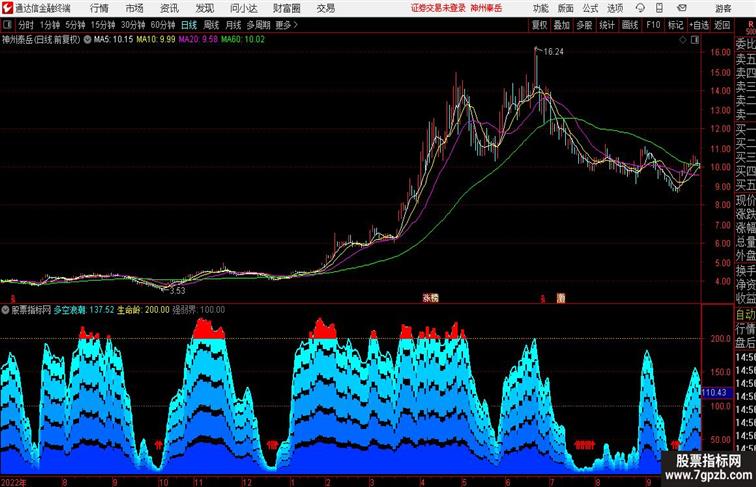Screen dimensions: 756x487
Task: Click the 证券交易未登录 login status link
Action: 438,8
